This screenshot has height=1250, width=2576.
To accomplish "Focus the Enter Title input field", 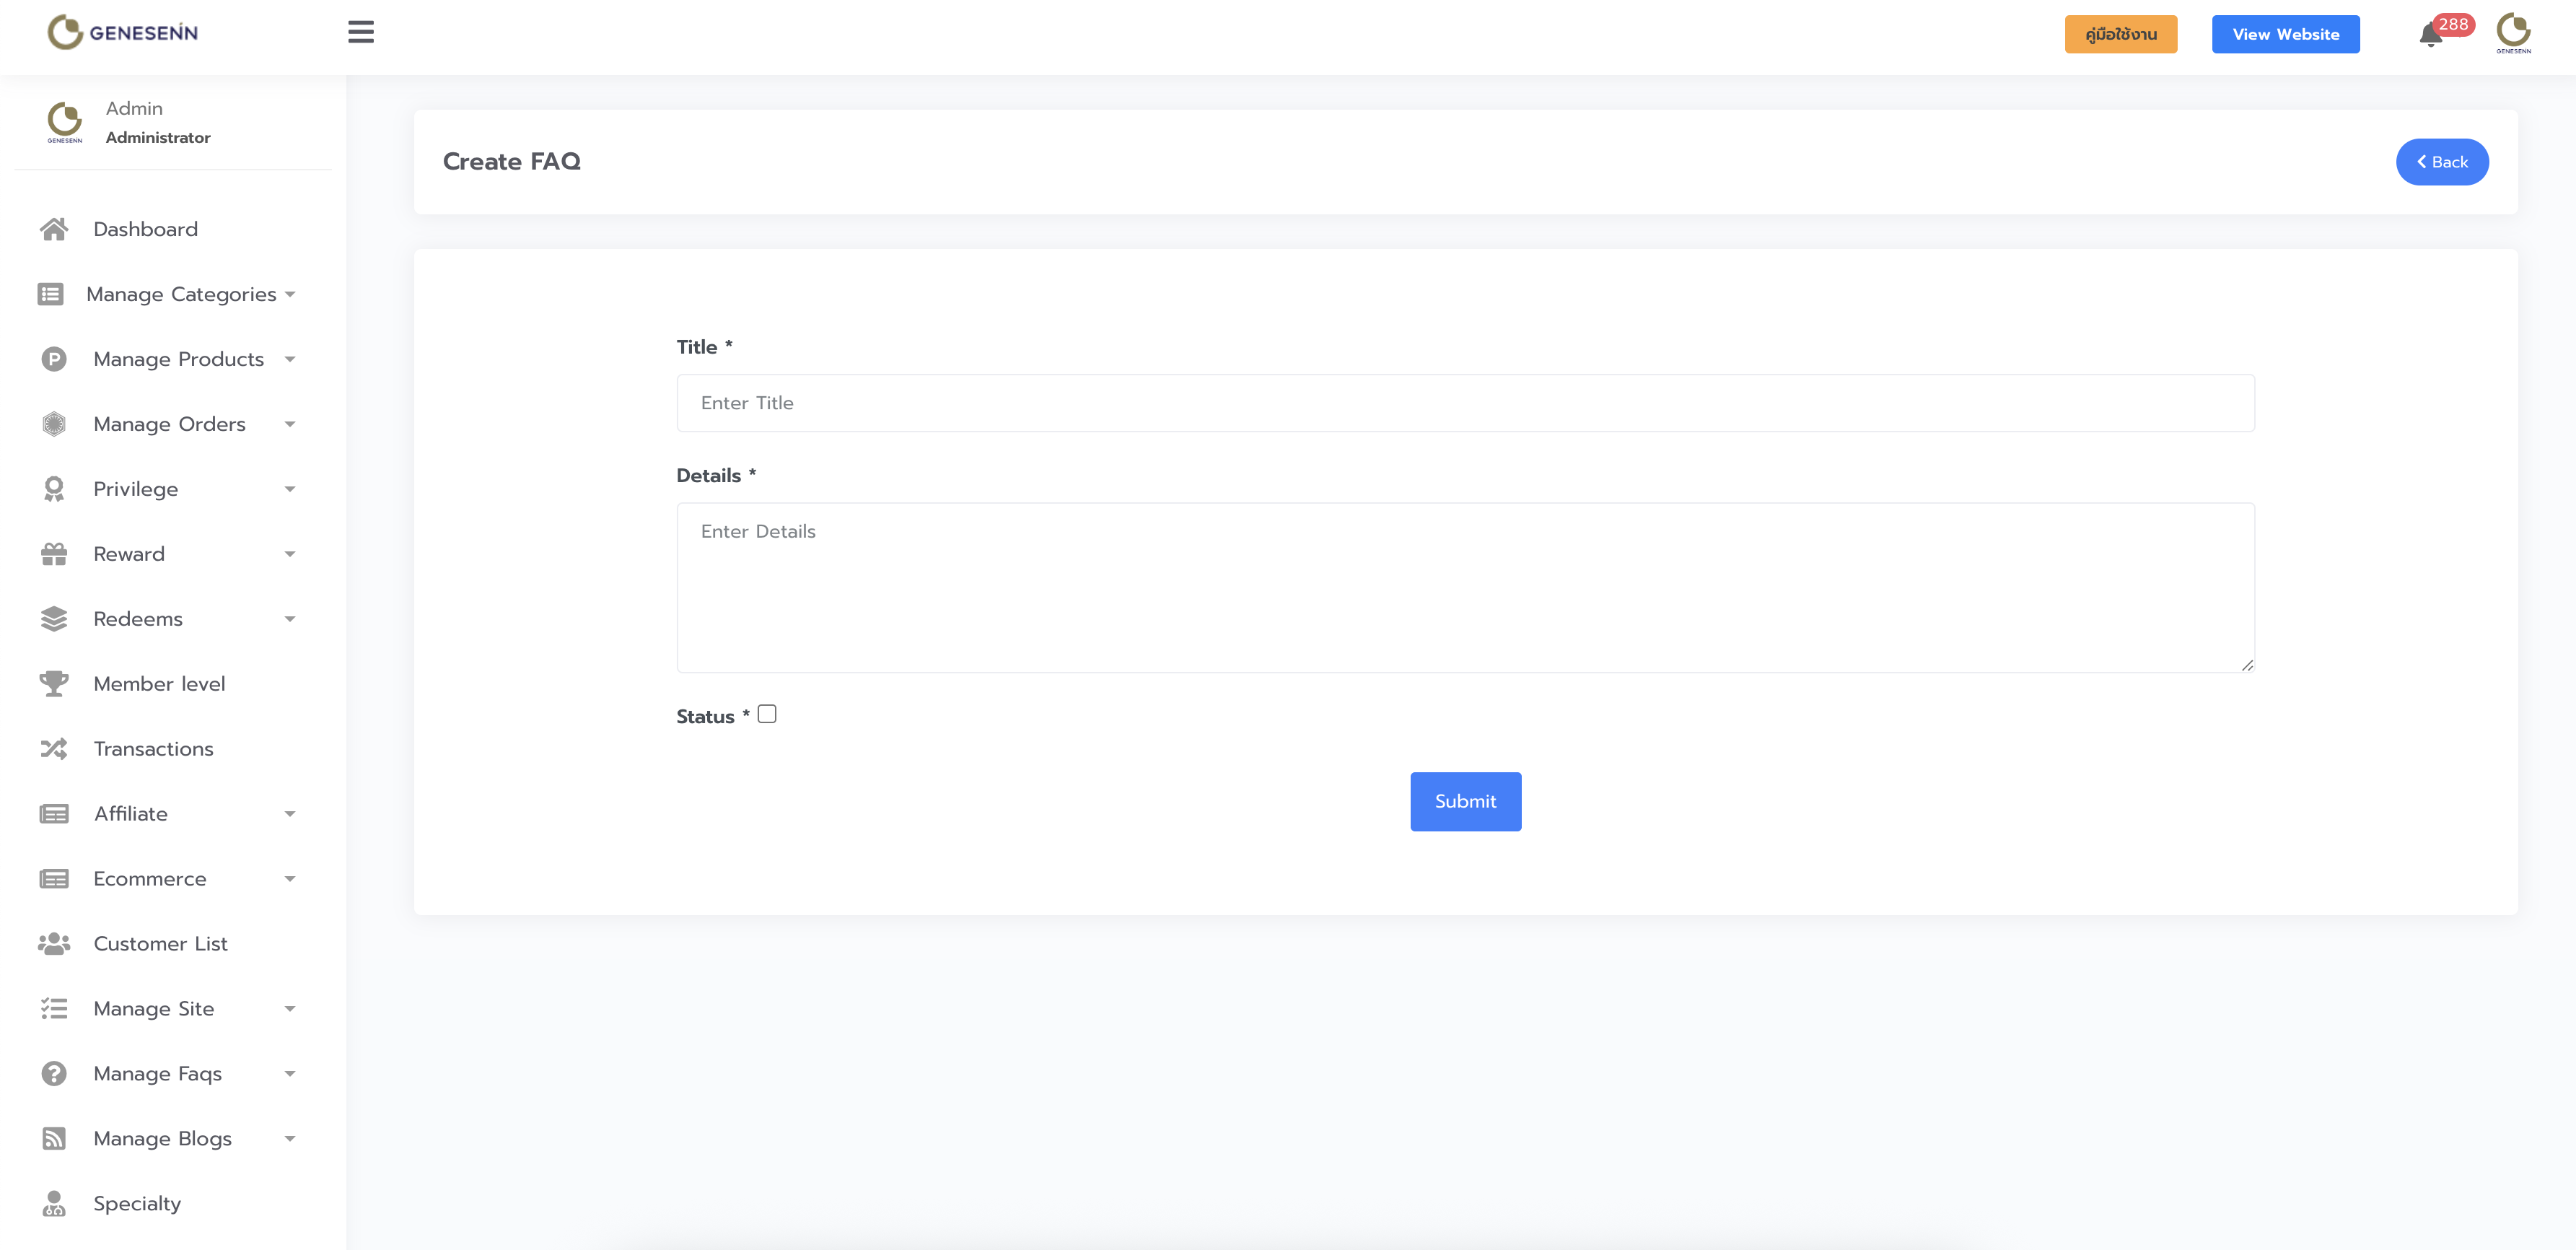I will click(1465, 403).
